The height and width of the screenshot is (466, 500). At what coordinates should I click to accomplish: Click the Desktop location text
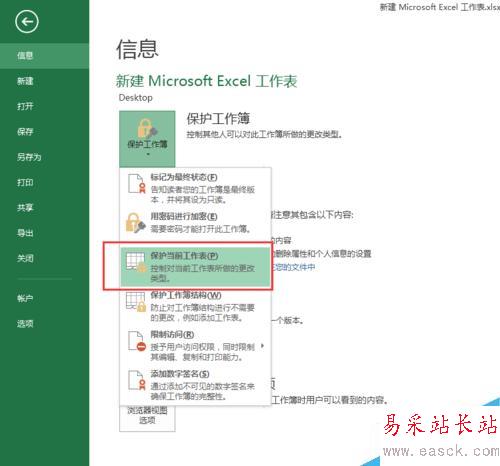[136, 98]
